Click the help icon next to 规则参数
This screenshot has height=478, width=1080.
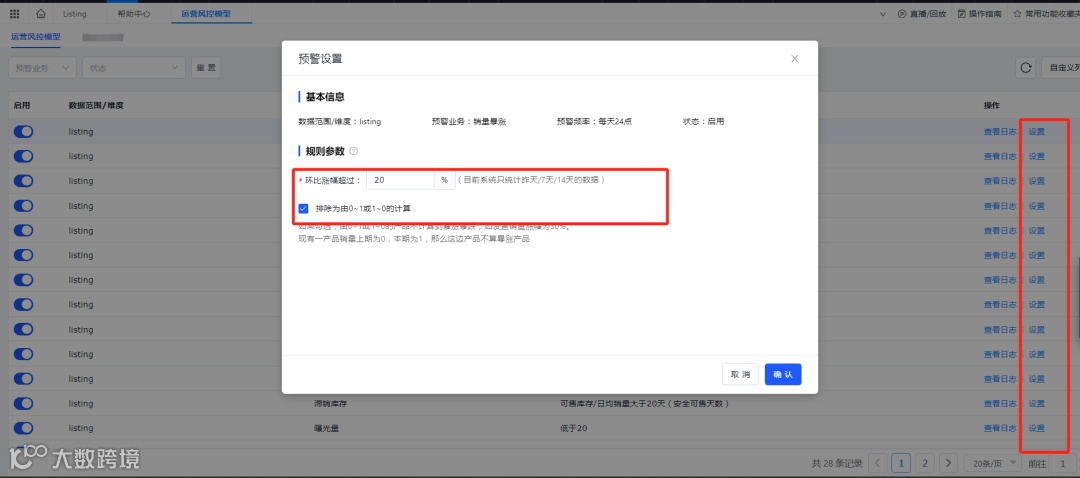pos(353,151)
